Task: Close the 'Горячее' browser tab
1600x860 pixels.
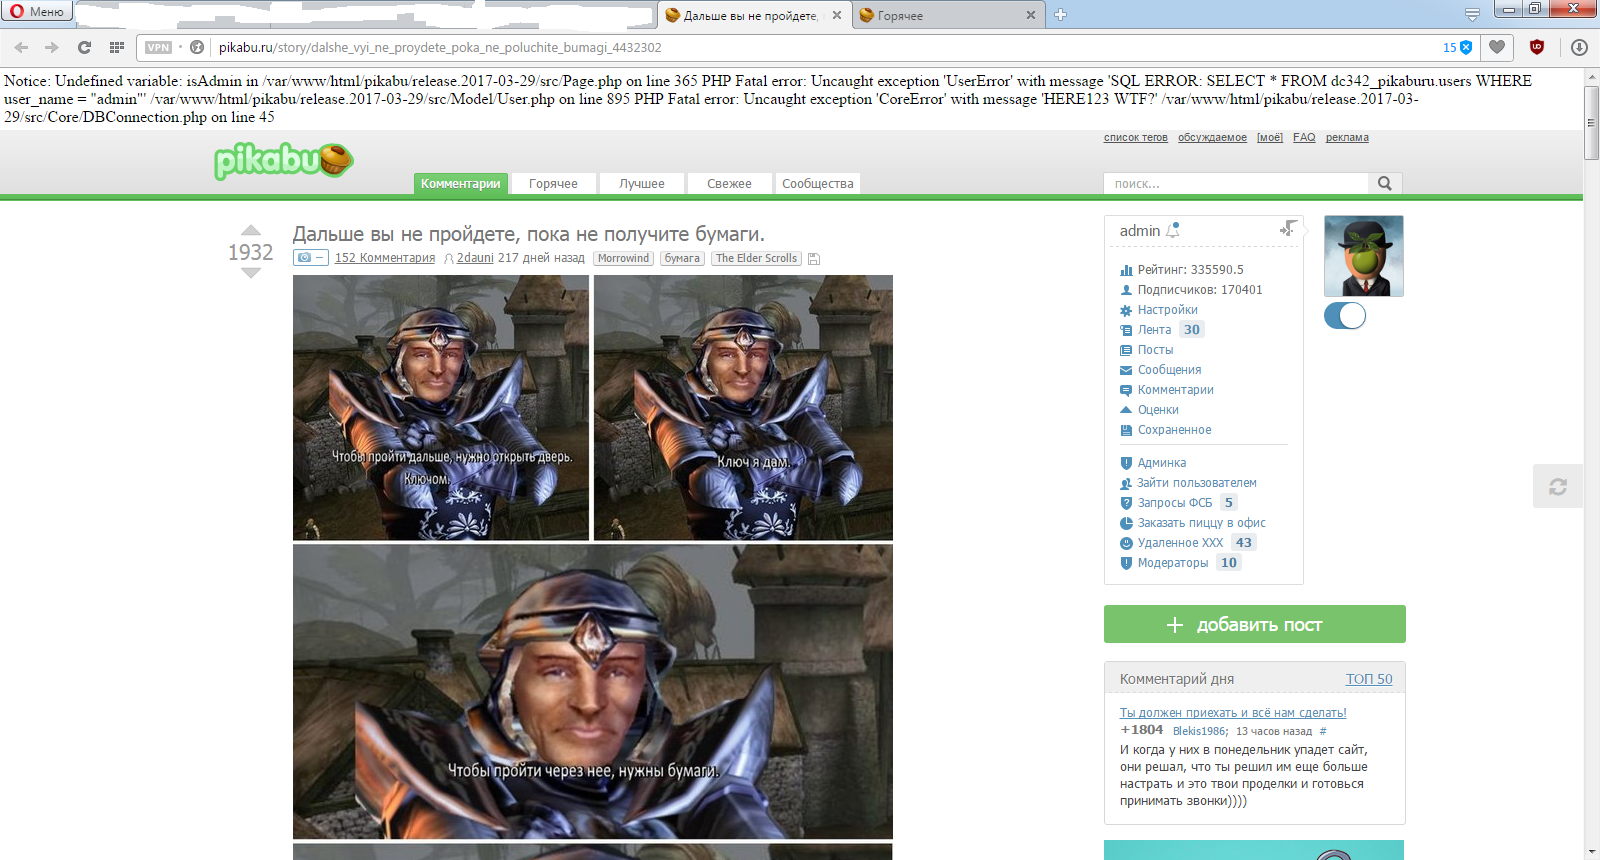Action: (x=1031, y=15)
